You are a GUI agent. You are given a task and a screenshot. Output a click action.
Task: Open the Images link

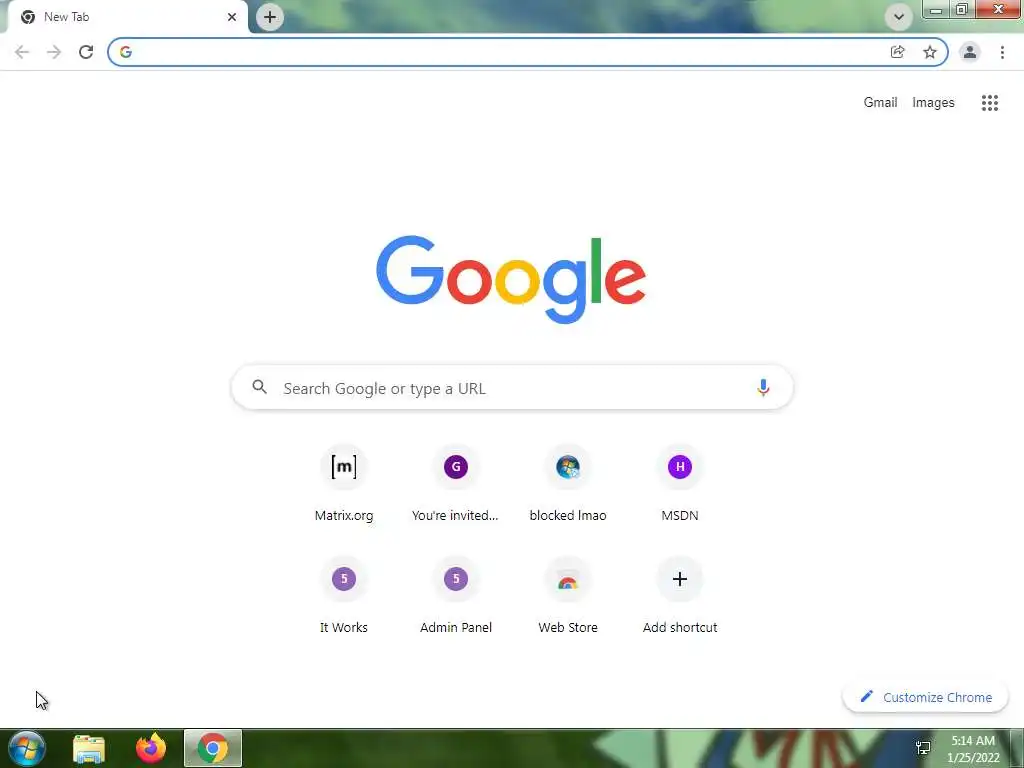933,103
